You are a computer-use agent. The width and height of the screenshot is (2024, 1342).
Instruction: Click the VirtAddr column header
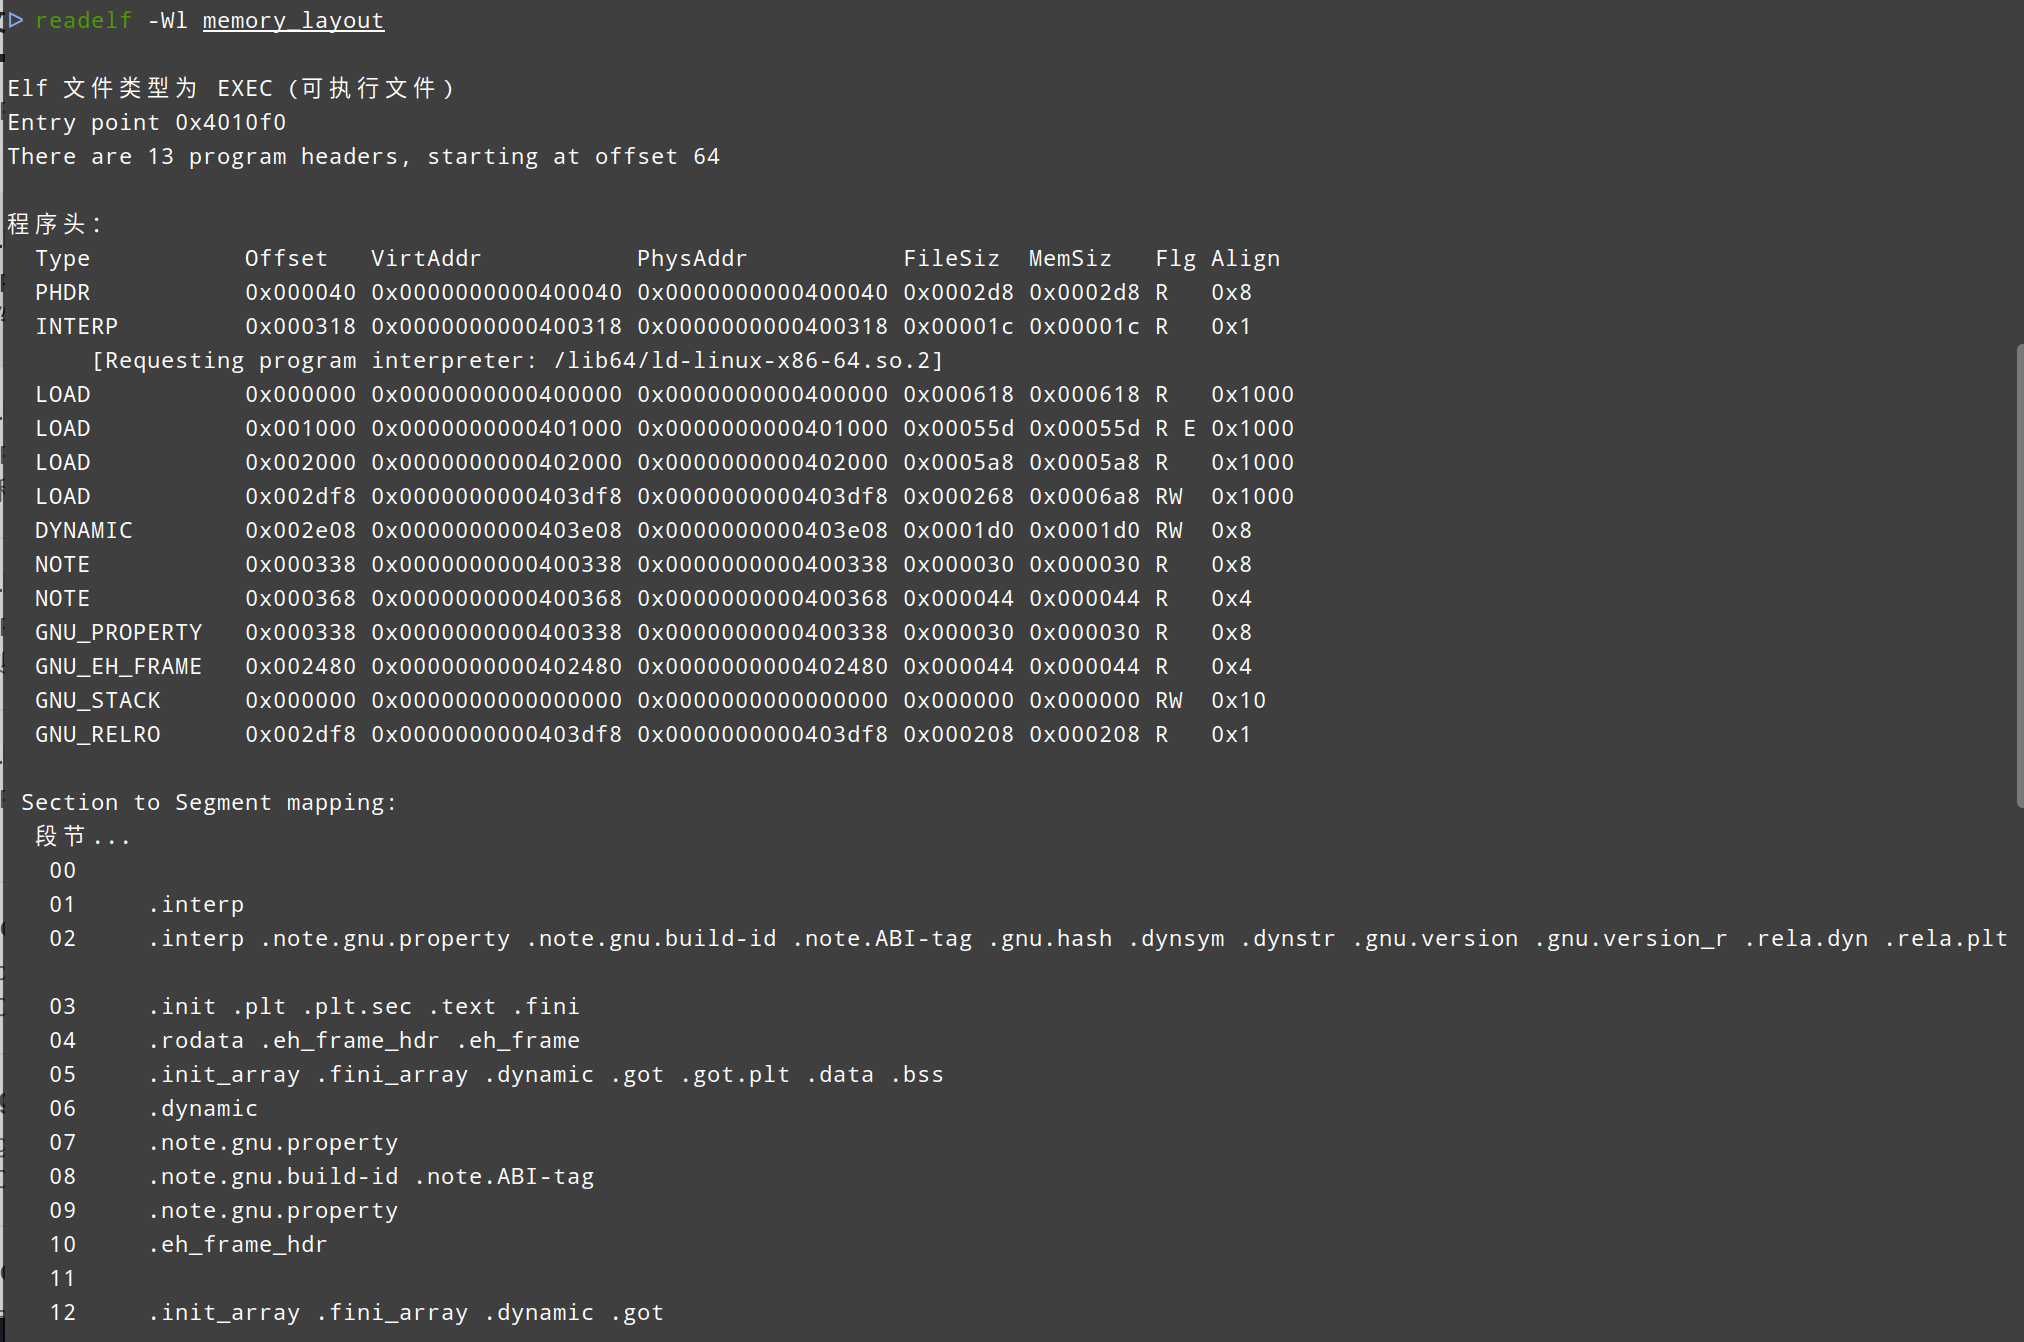[426, 258]
